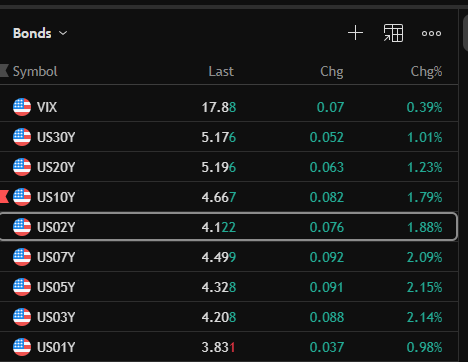The height and width of the screenshot is (362, 468).
Task: Click the red flag on US10Y
Action: 4,197
